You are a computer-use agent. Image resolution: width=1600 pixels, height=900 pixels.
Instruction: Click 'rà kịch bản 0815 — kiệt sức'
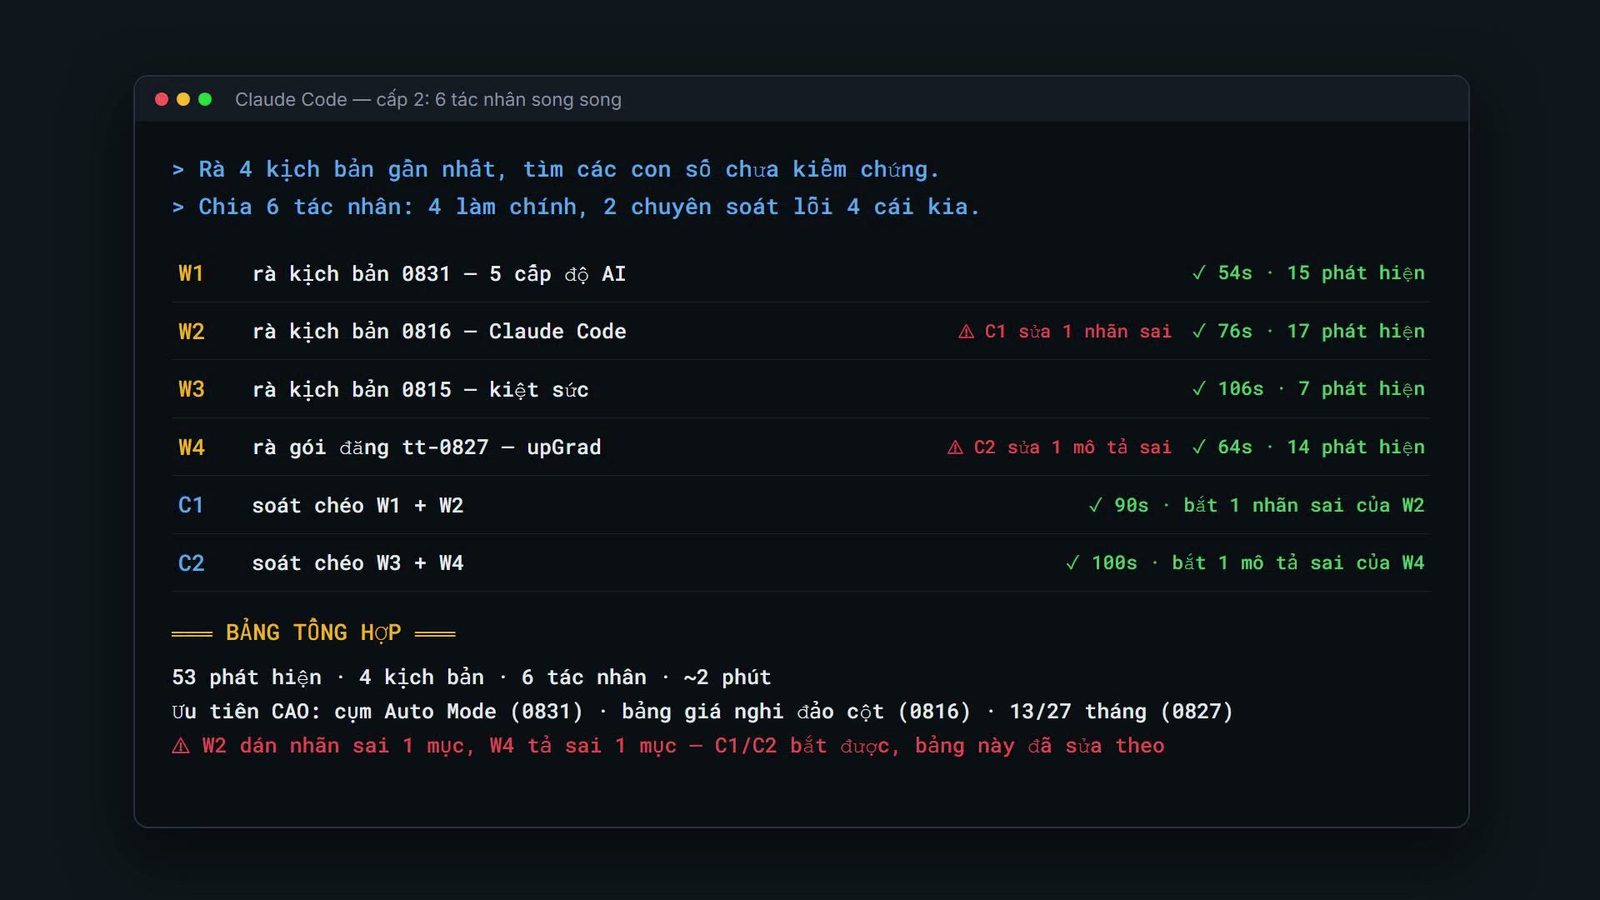[x=420, y=389]
